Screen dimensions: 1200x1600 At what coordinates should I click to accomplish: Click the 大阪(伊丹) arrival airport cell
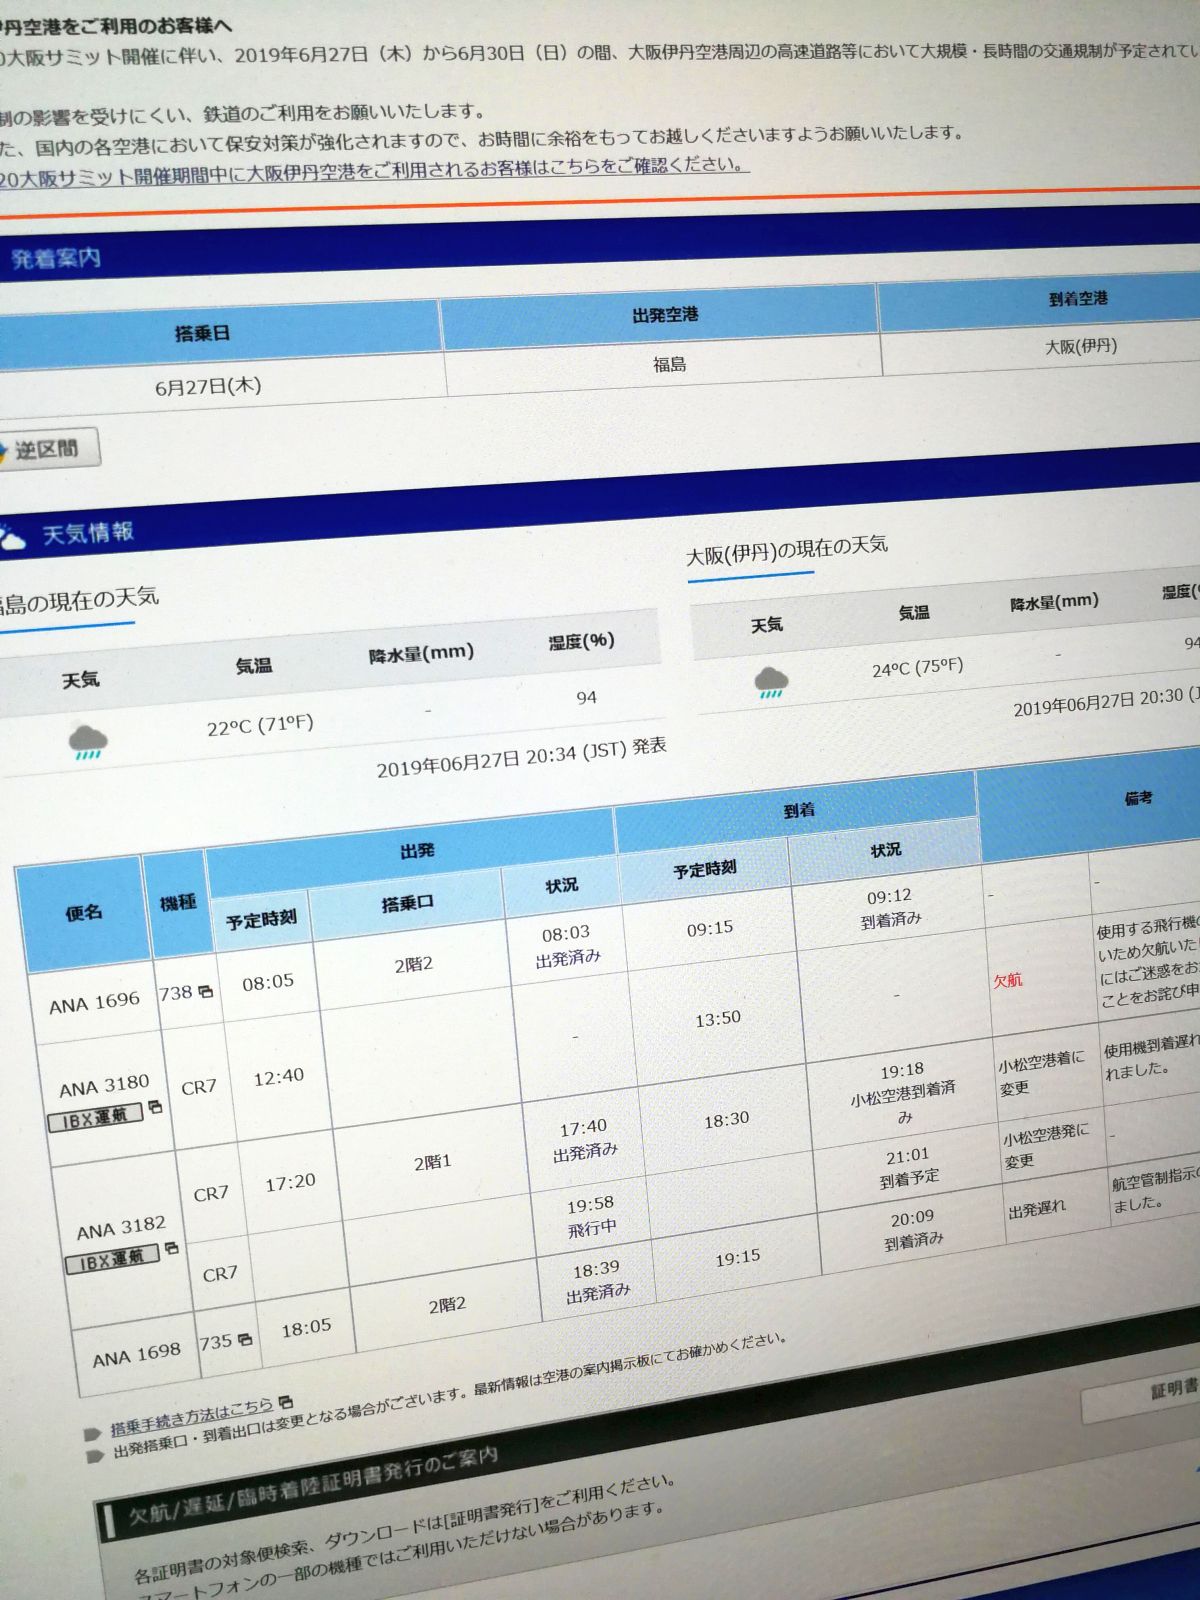(x=1081, y=347)
